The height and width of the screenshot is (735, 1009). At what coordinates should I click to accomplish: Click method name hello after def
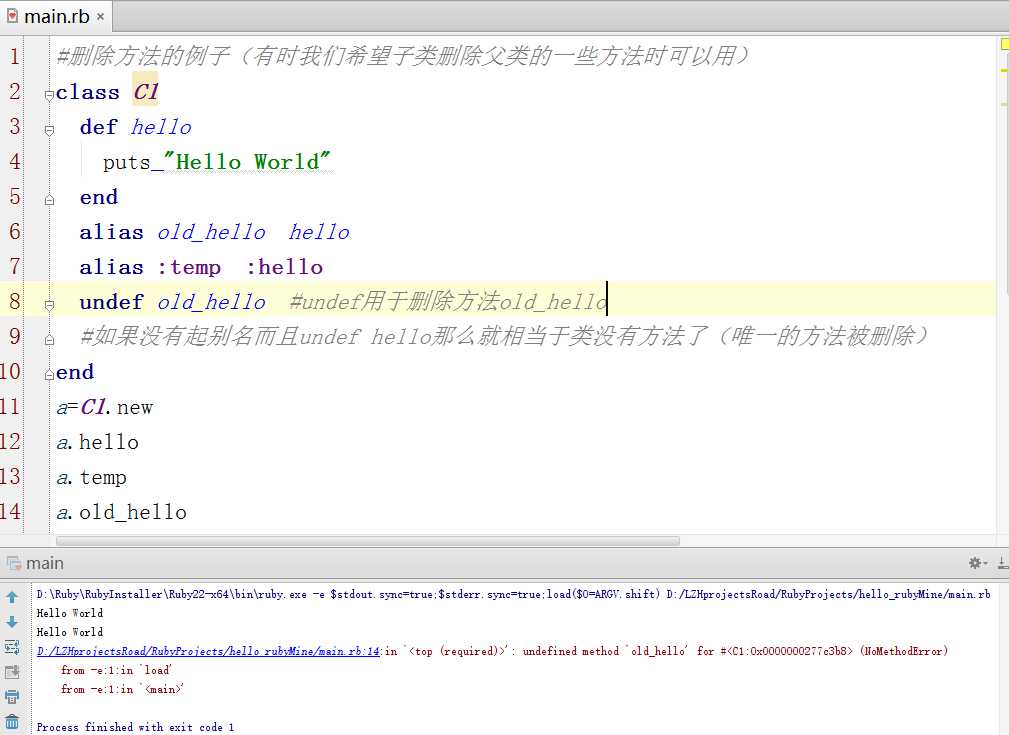[x=161, y=127]
